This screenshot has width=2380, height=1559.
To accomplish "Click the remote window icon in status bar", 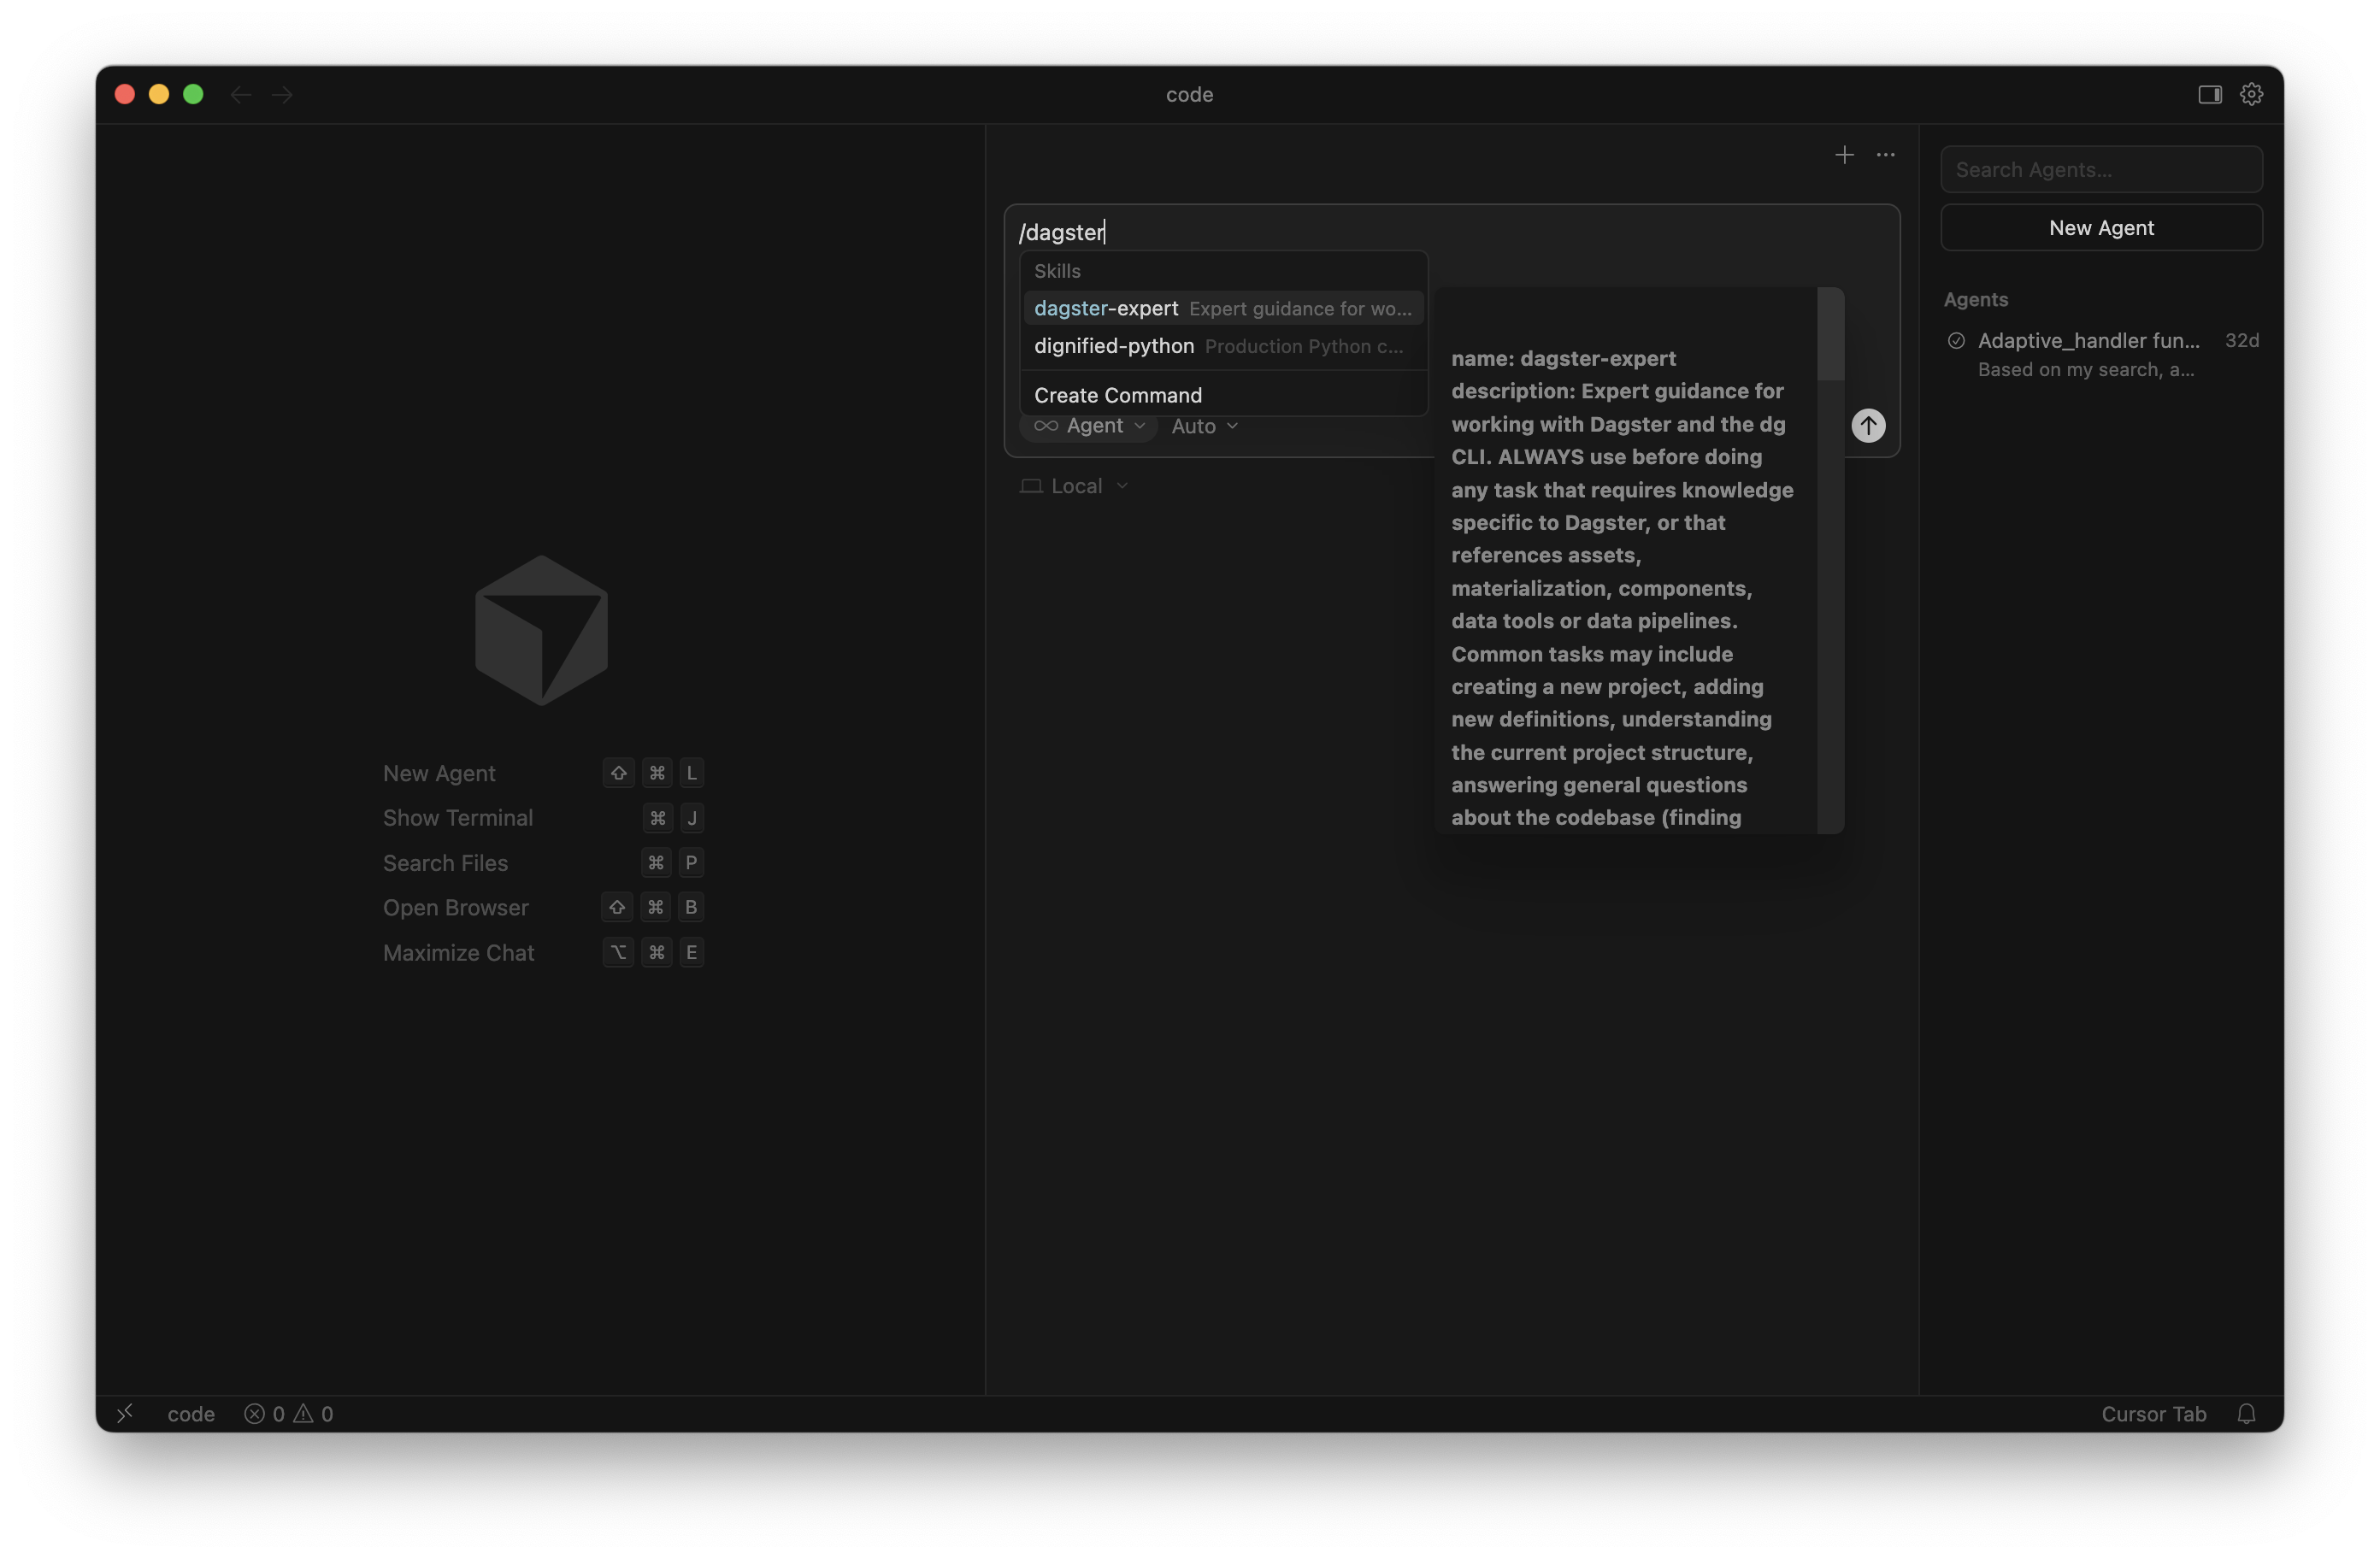I will point(125,1413).
